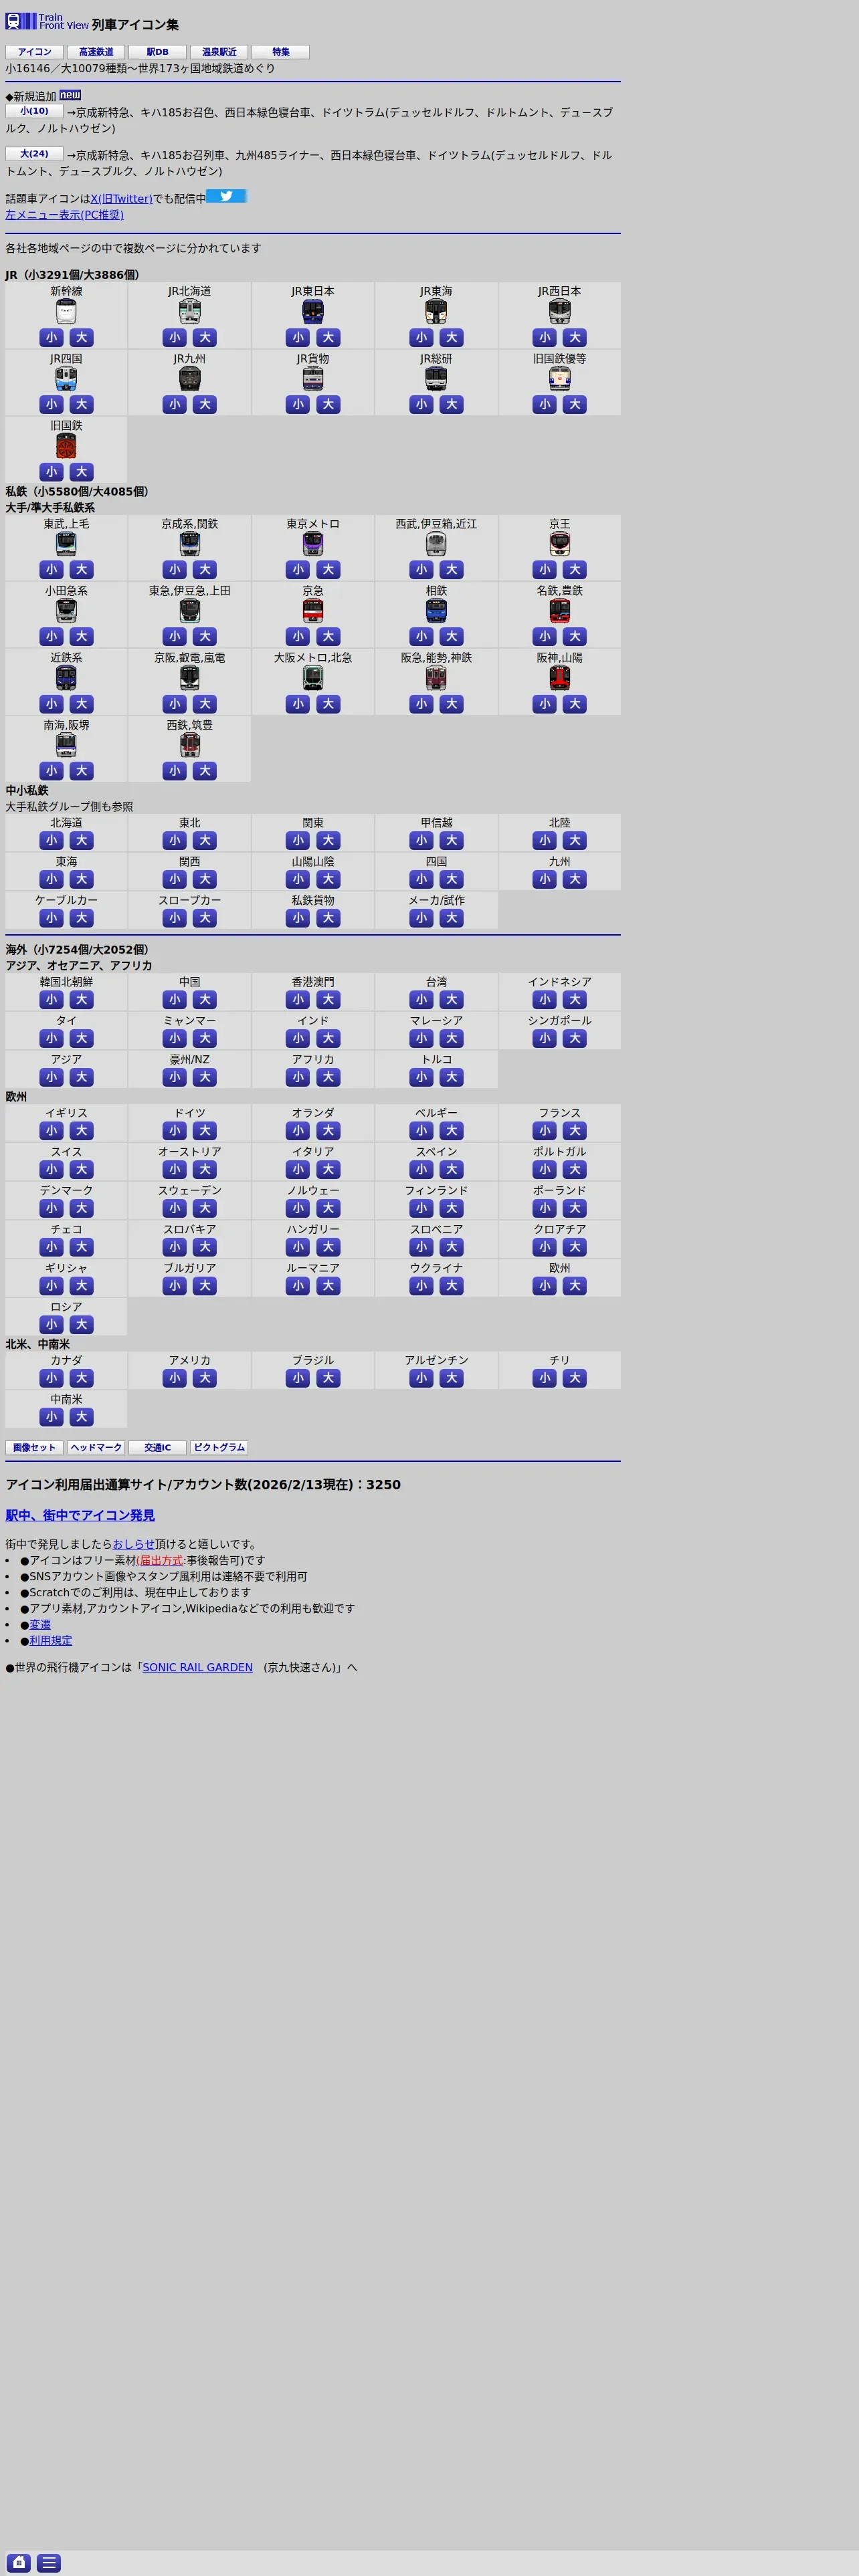Open the 画像セット tab
Viewport: 859px width, 2576px height.
point(35,1447)
